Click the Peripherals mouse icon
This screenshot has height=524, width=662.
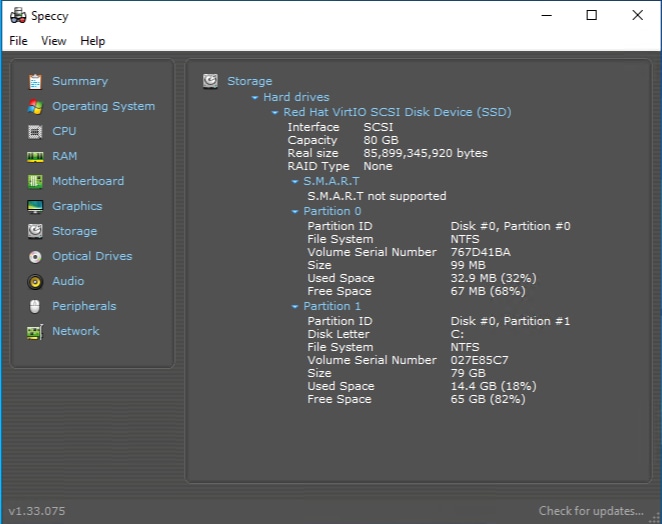[35, 306]
